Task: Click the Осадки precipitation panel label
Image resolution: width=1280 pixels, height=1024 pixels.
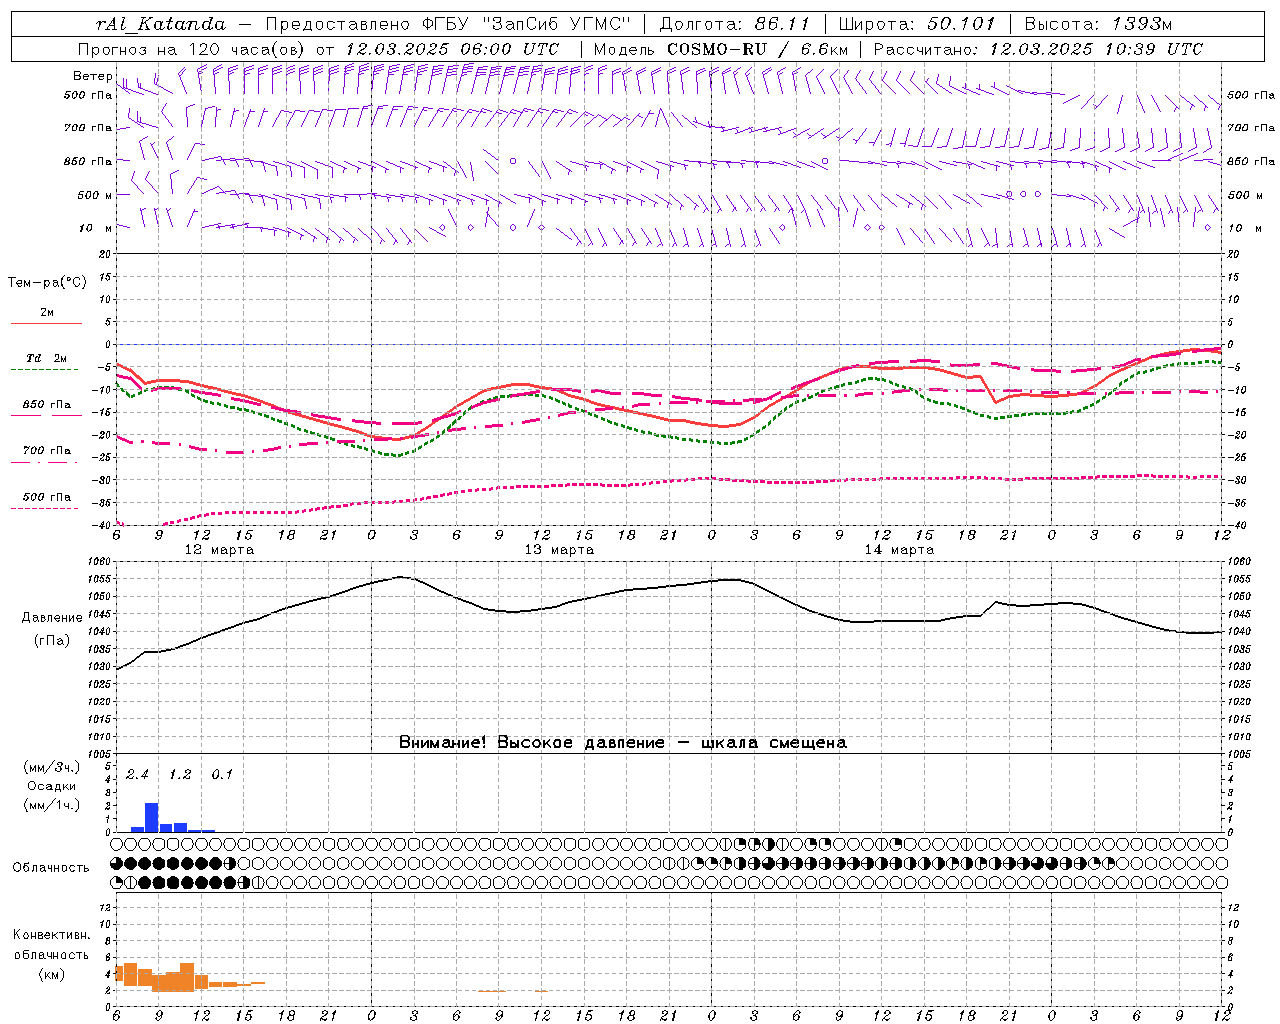Action: pos(52,786)
